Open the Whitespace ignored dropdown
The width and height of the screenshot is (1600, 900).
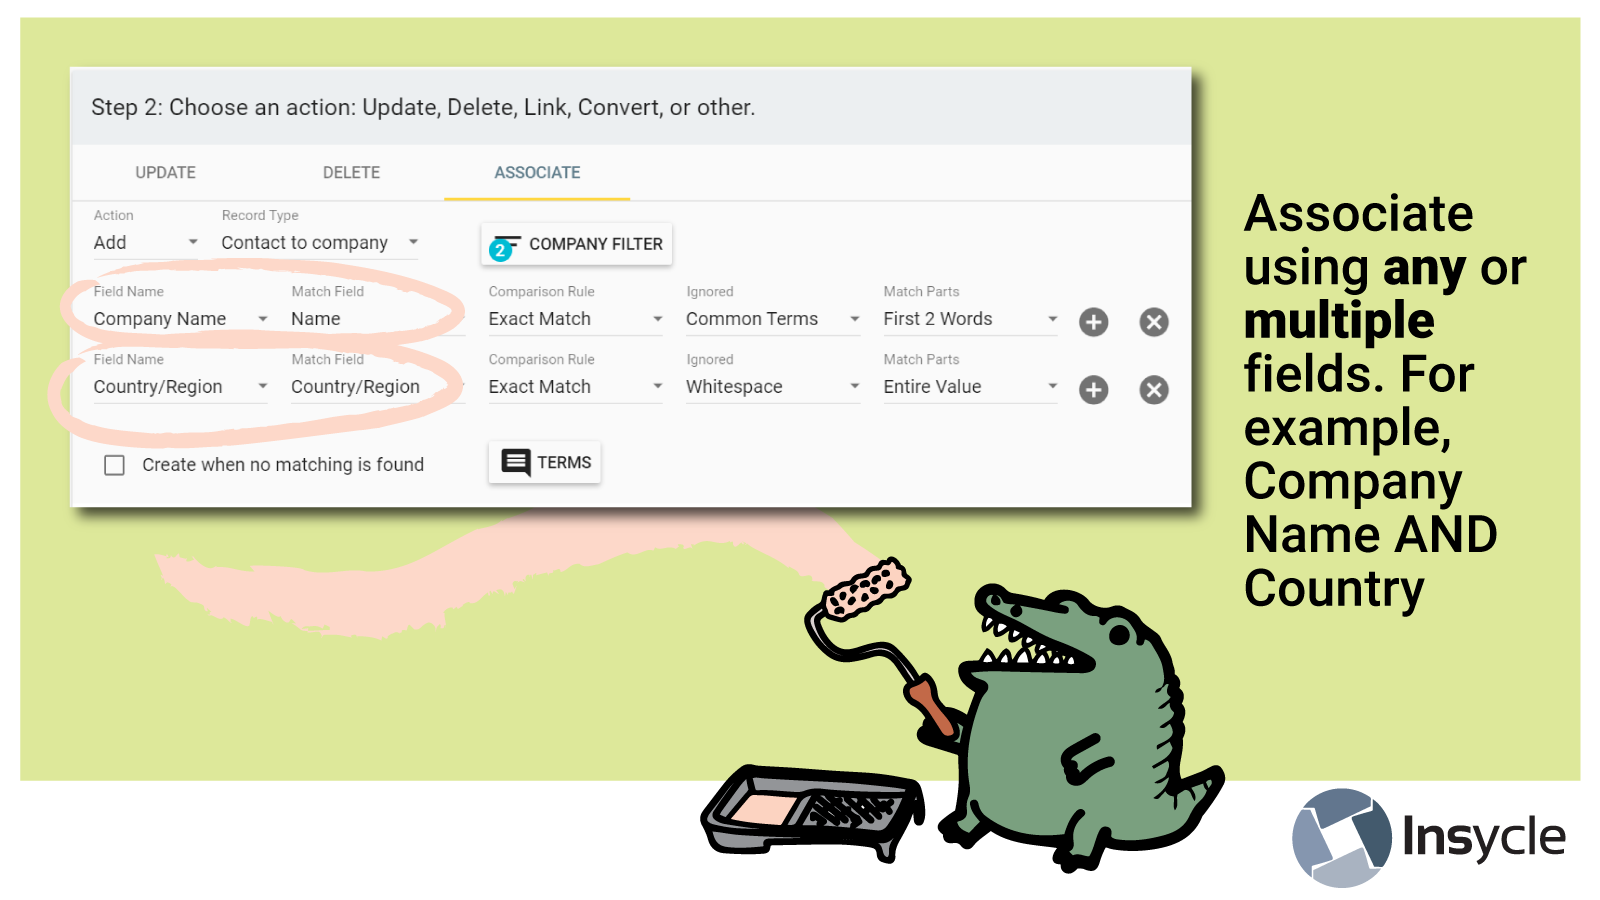pos(772,387)
